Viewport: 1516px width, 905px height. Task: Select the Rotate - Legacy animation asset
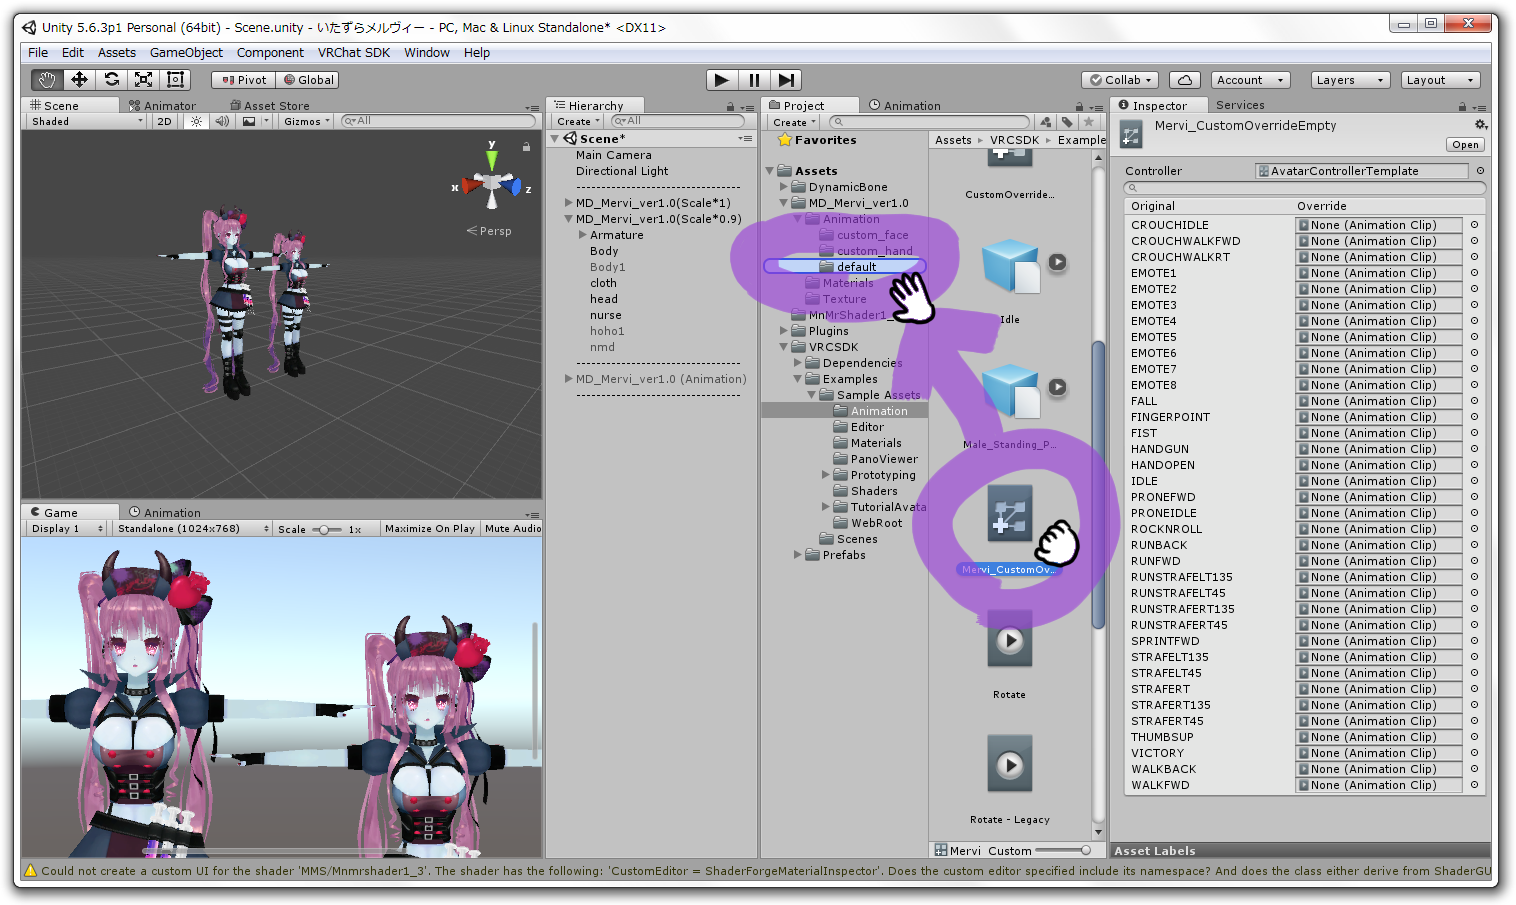pyautogui.click(x=1010, y=765)
